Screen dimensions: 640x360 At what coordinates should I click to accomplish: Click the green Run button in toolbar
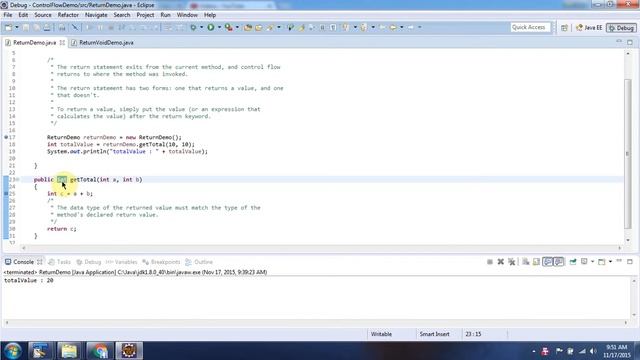[x=211, y=27]
